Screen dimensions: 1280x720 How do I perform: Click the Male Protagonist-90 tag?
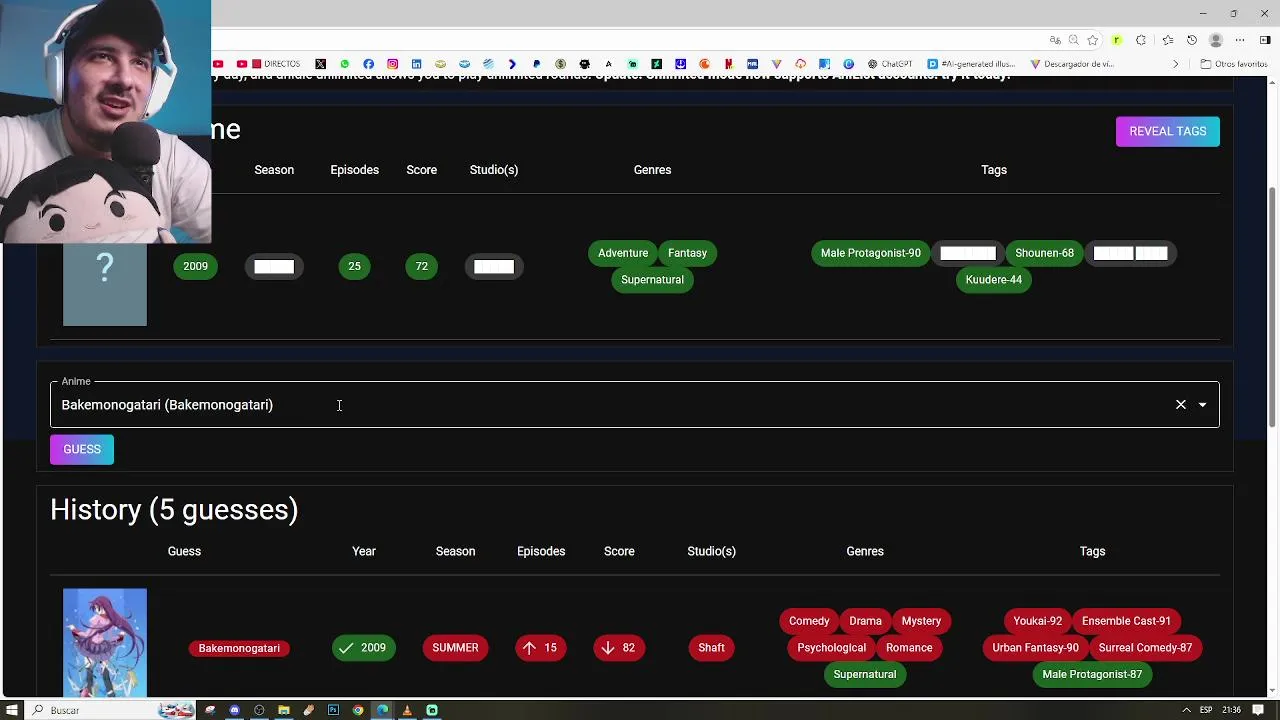point(871,253)
